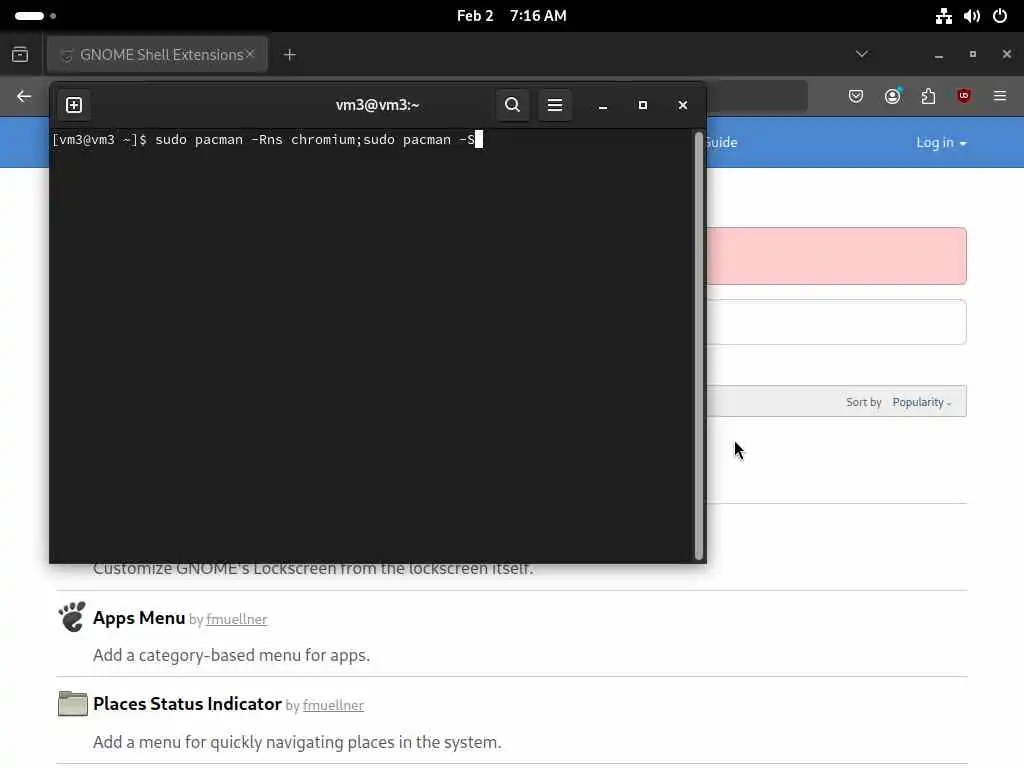The width and height of the screenshot is (1024, 768).
Task: Click the terminal scrollbar
Action: 699,346
